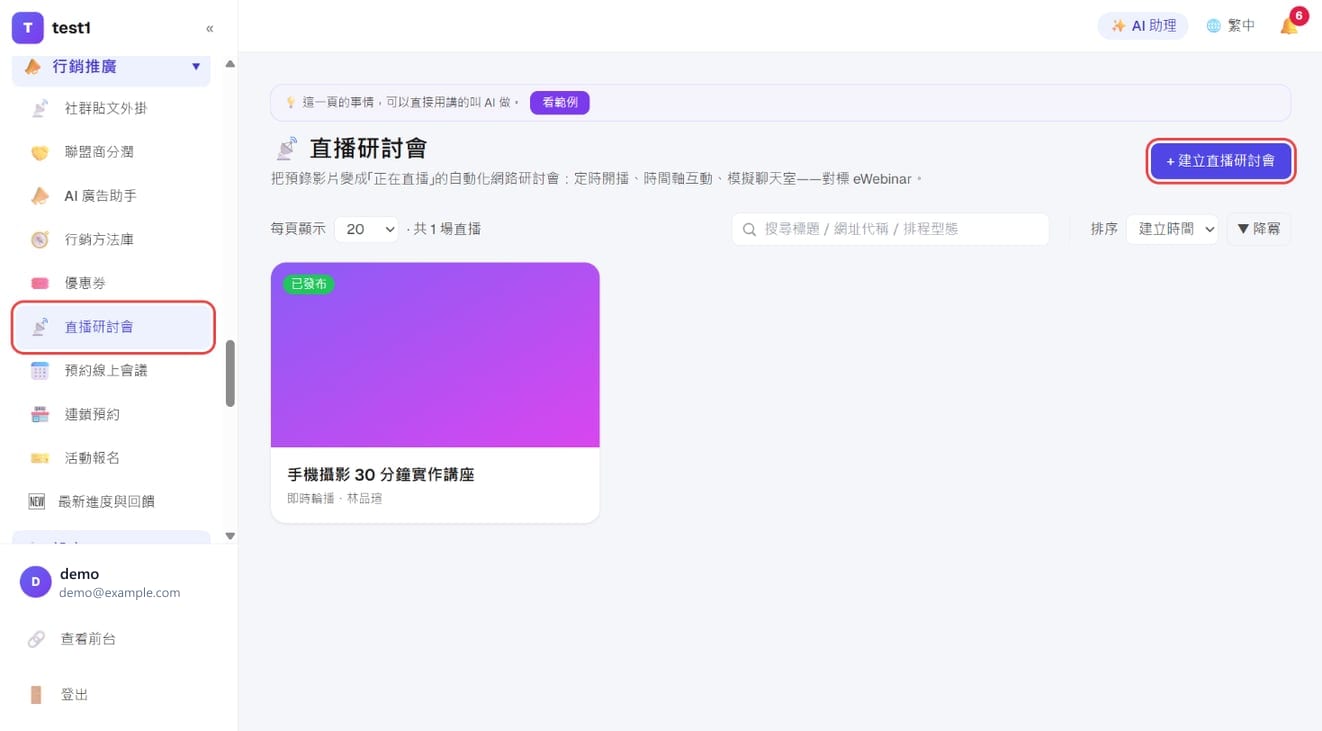Click the demo user avatar

36,582
